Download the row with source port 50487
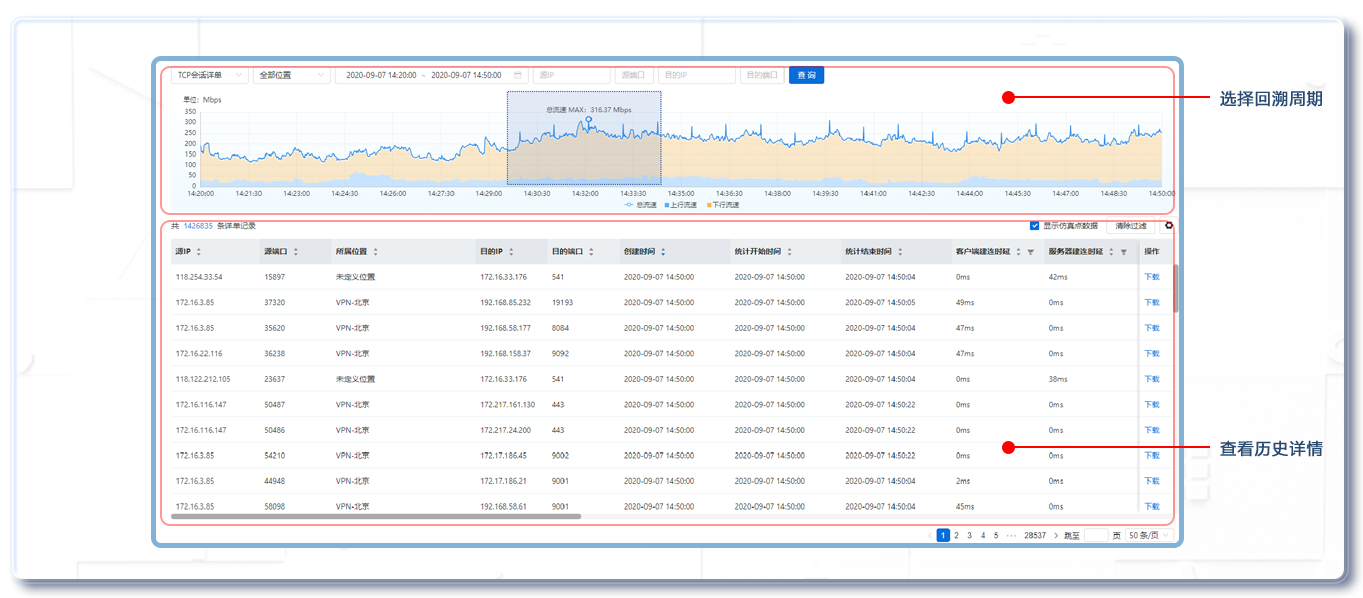The image size is (1363, 598). (1152, 404)
